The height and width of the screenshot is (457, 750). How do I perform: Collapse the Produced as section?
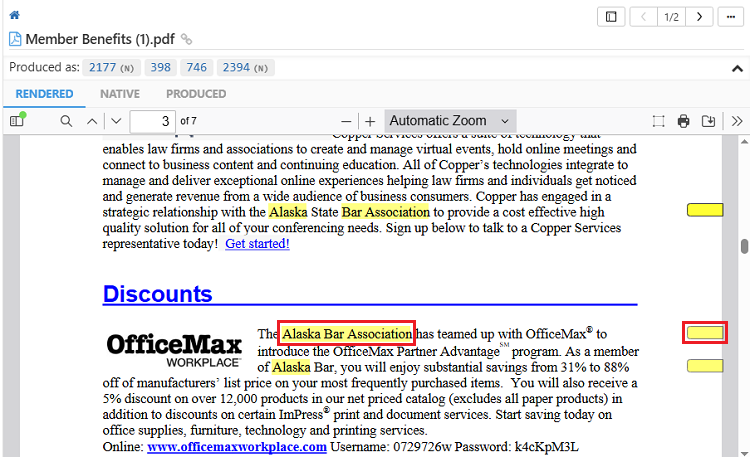(x=737, y=68)
